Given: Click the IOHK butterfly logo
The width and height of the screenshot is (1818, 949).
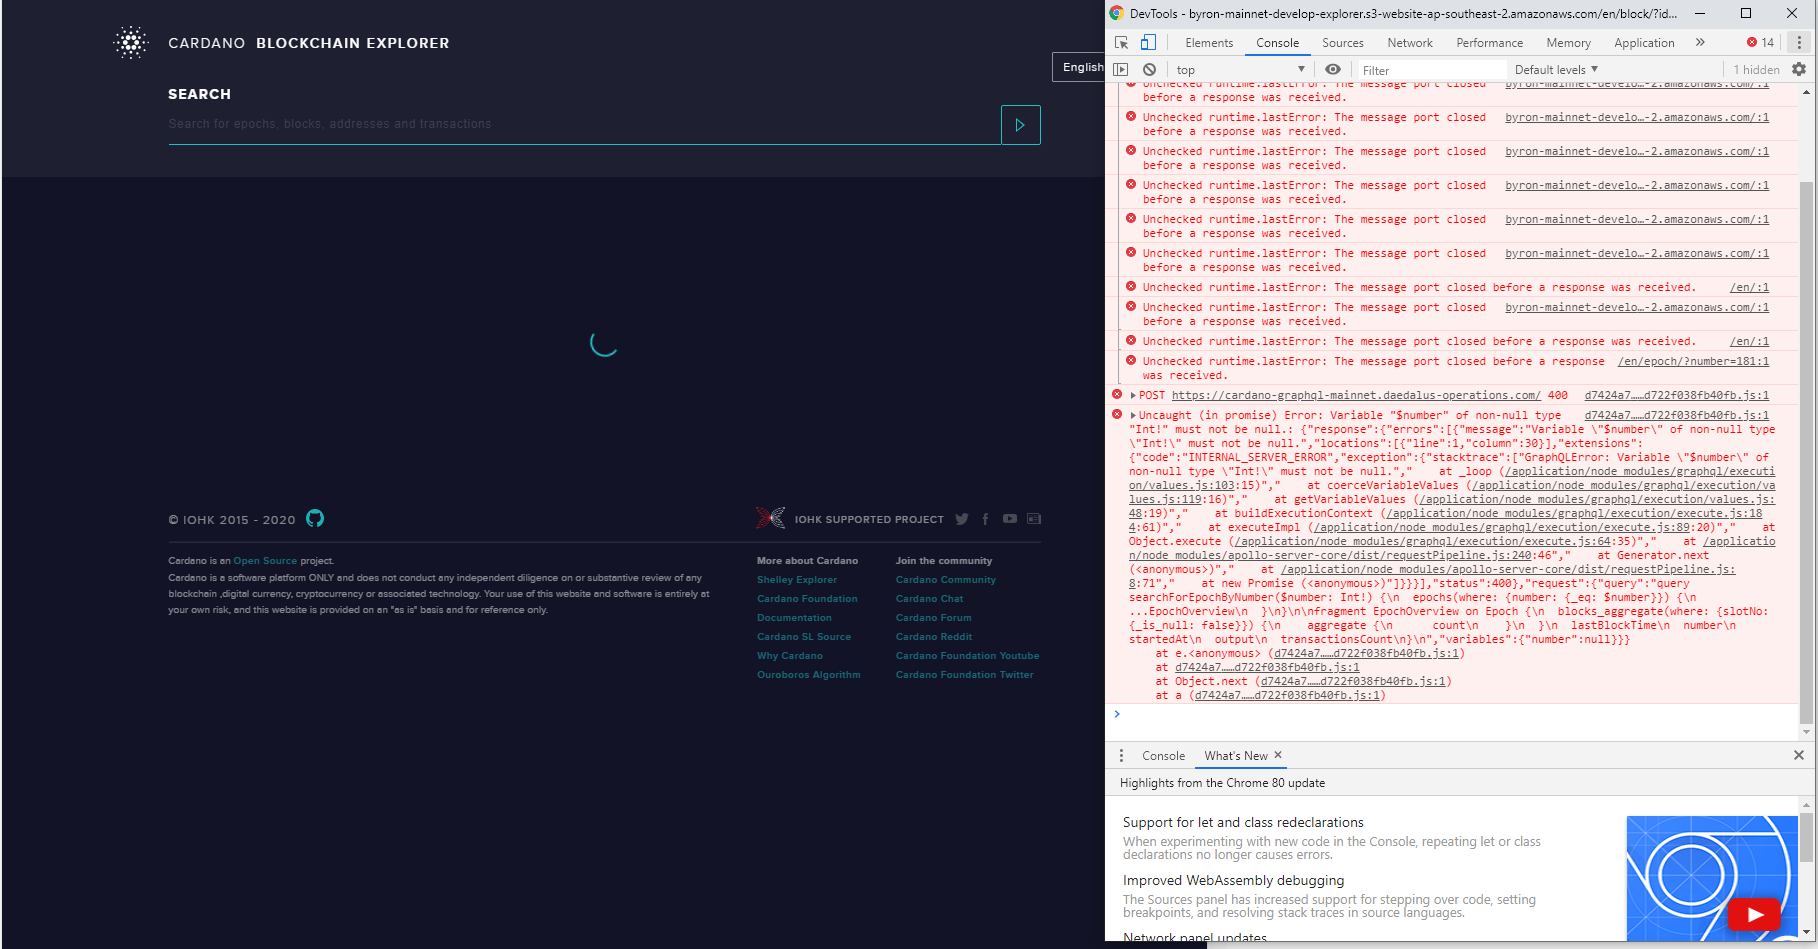Looking at the screenshot, I should [771, 518].
